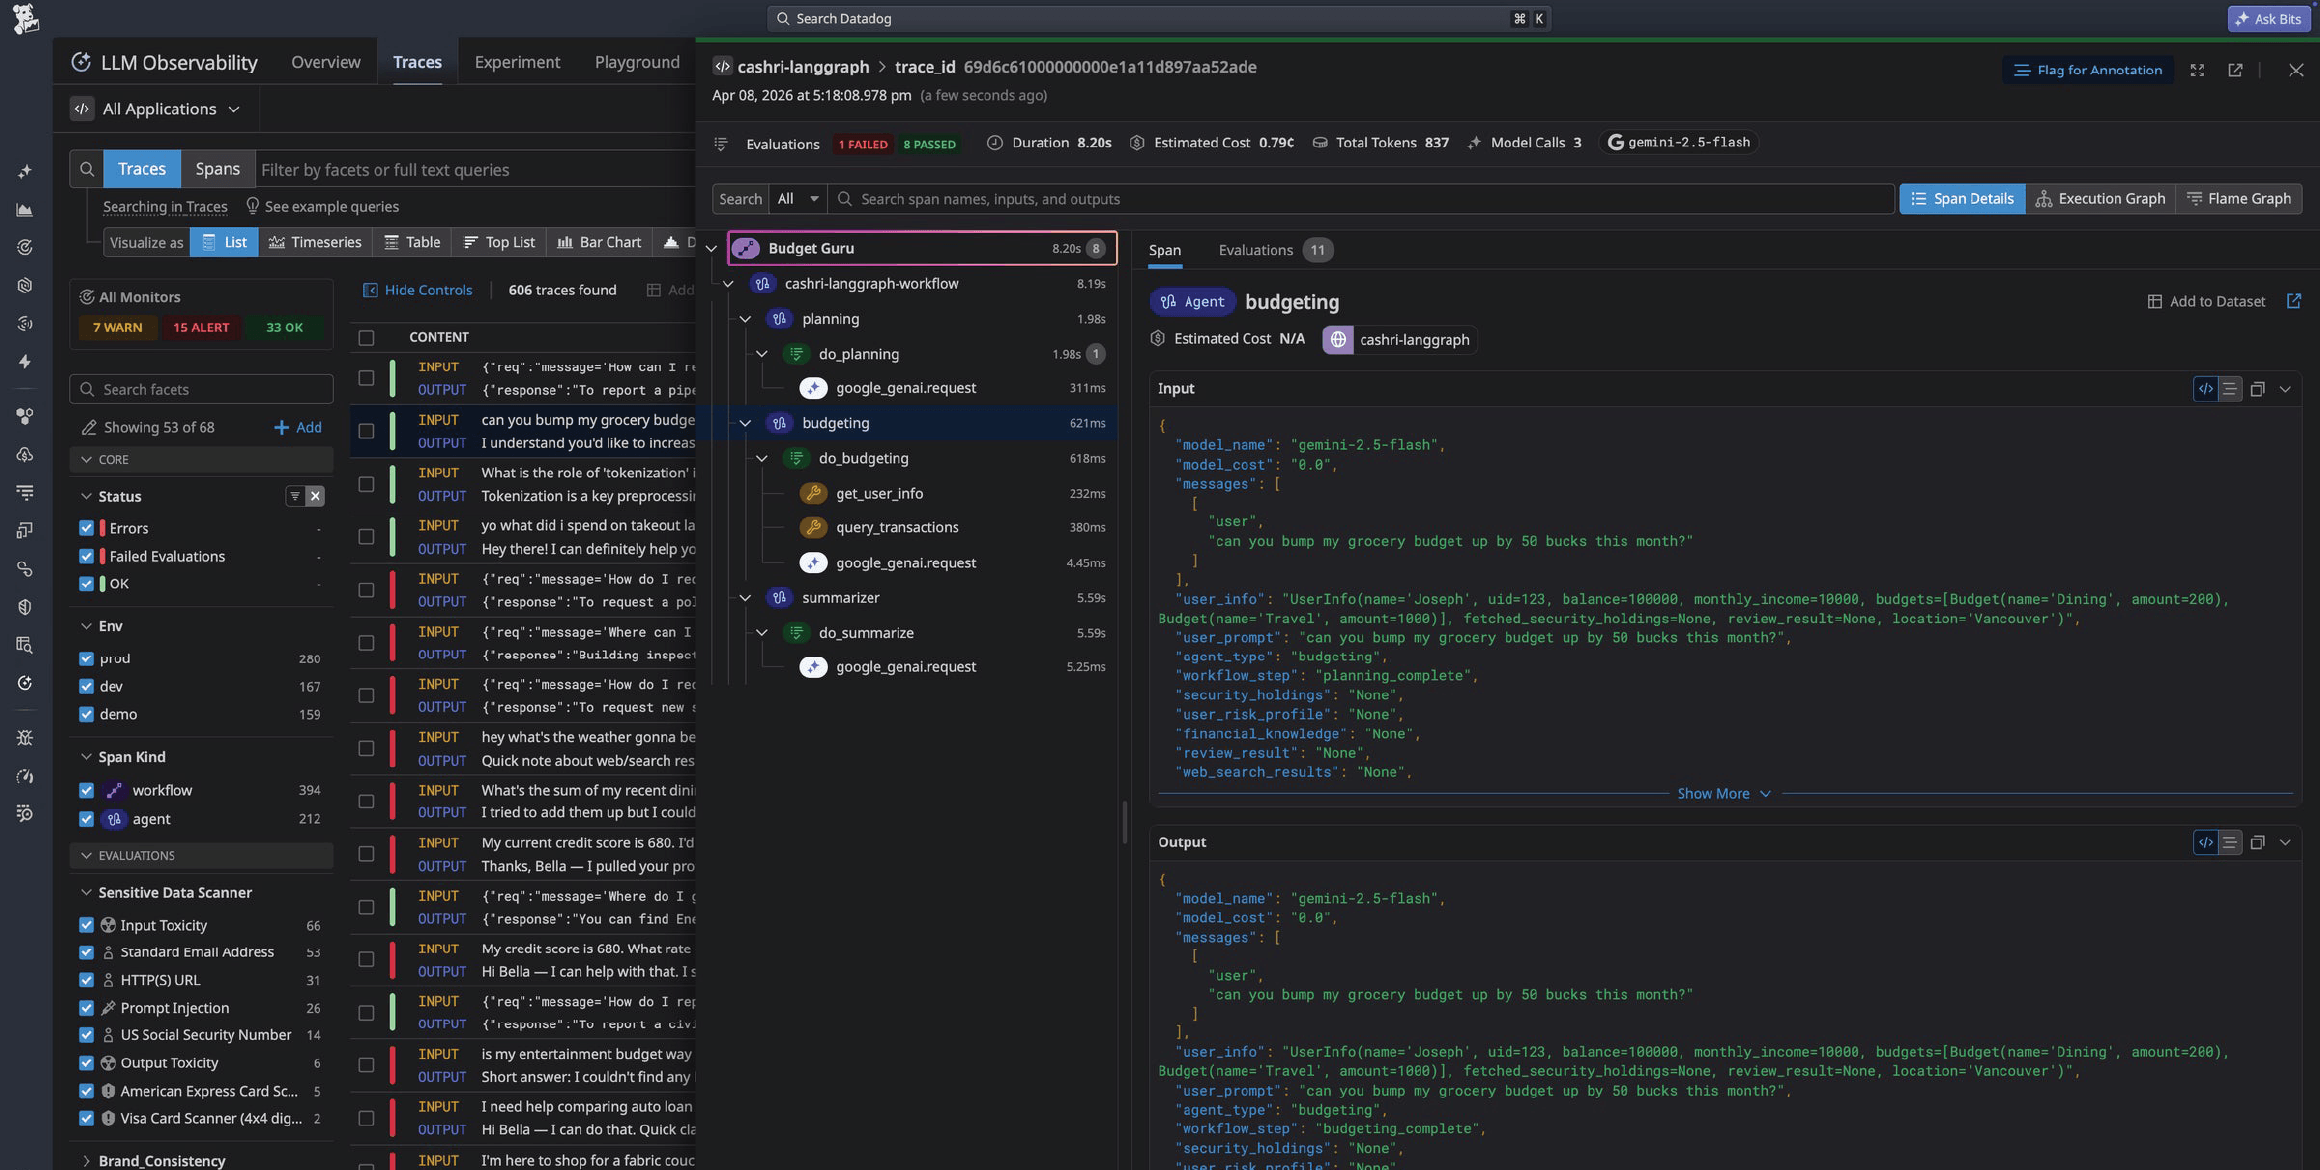
Task: Toggle the agent span kind checkbox
Action: click(86, 819)
